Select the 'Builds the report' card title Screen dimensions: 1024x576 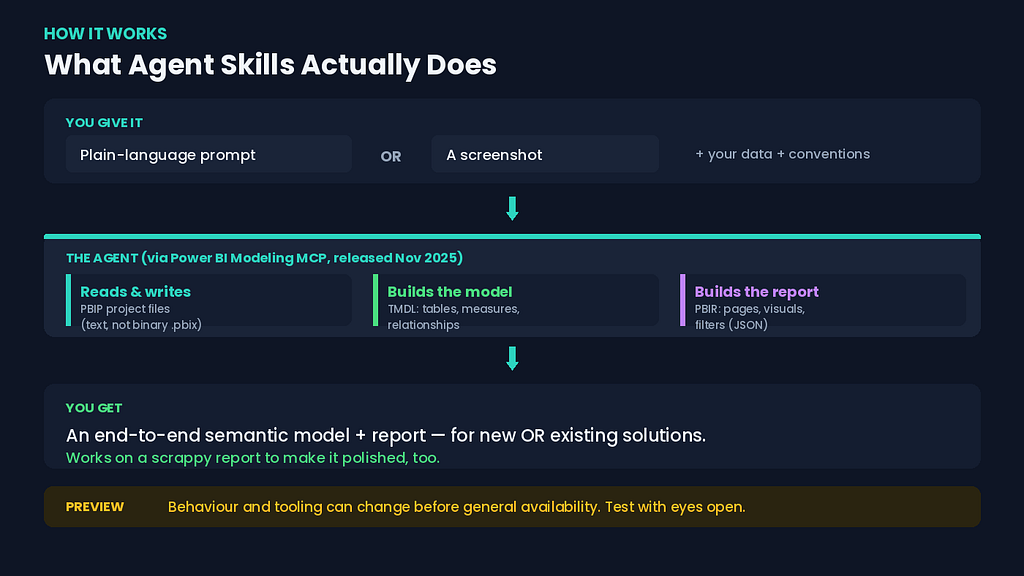coord(756,292)
